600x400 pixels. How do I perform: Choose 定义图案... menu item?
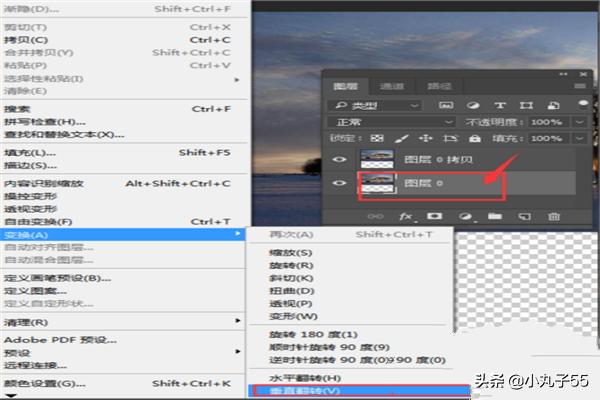point(122,291)
